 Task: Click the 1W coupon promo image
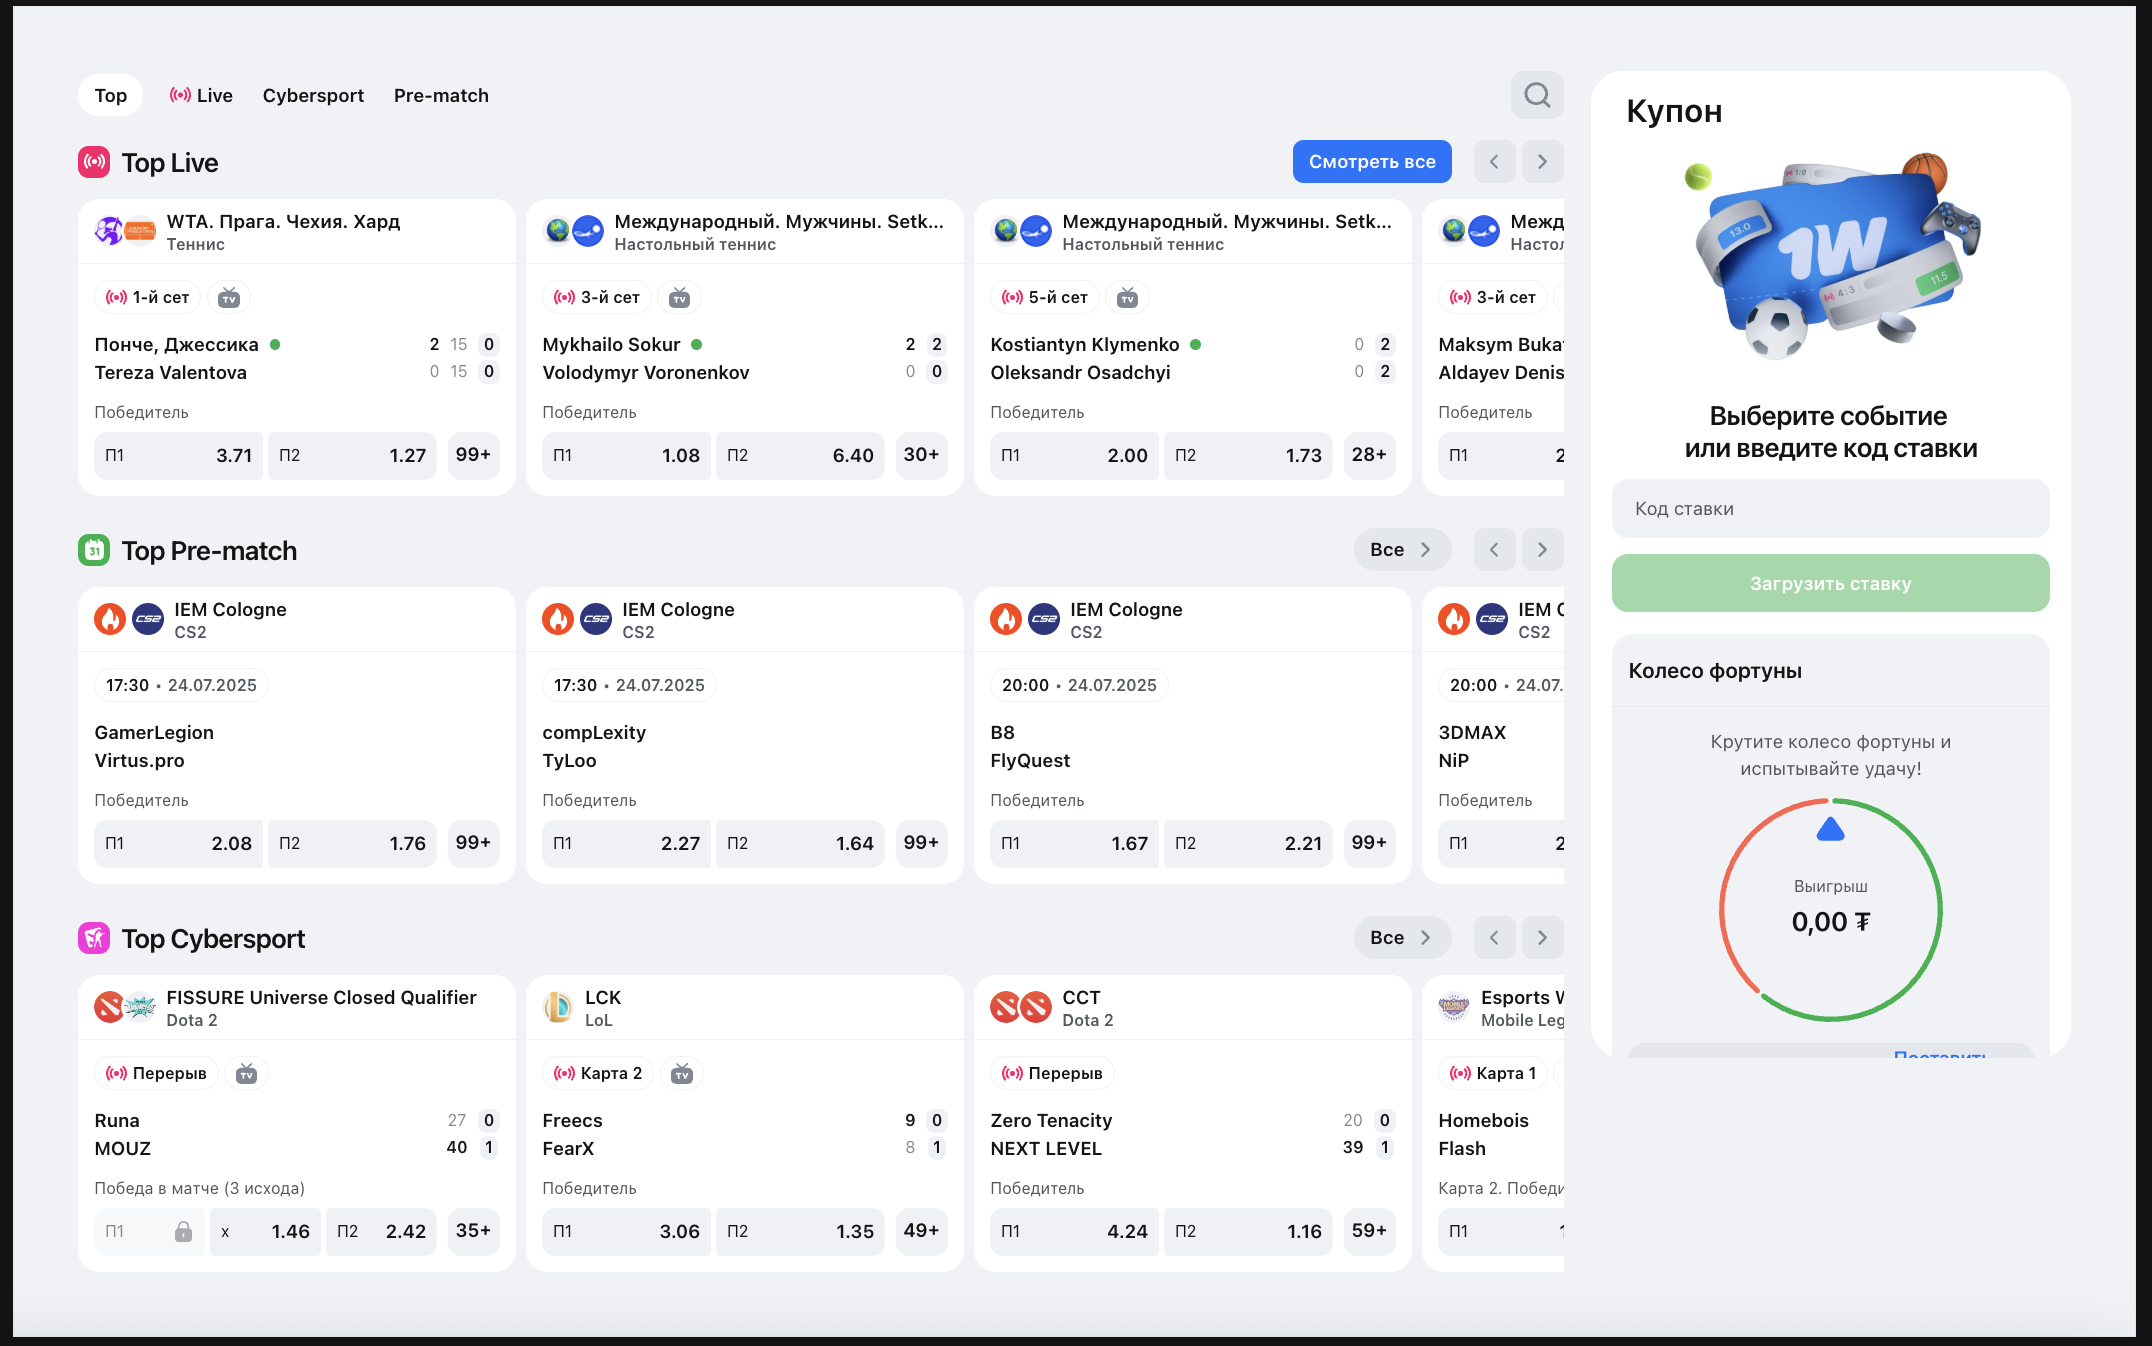coord(1832,258)
